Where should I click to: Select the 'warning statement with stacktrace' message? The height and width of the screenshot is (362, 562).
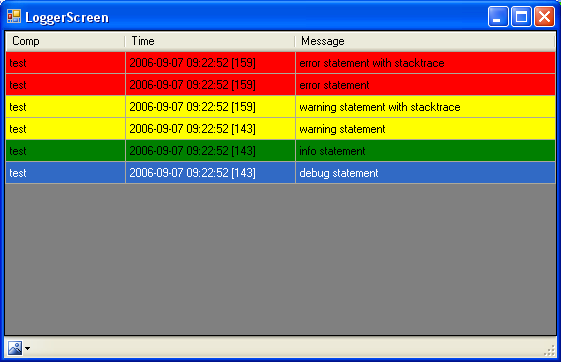[x=425, y=107]
